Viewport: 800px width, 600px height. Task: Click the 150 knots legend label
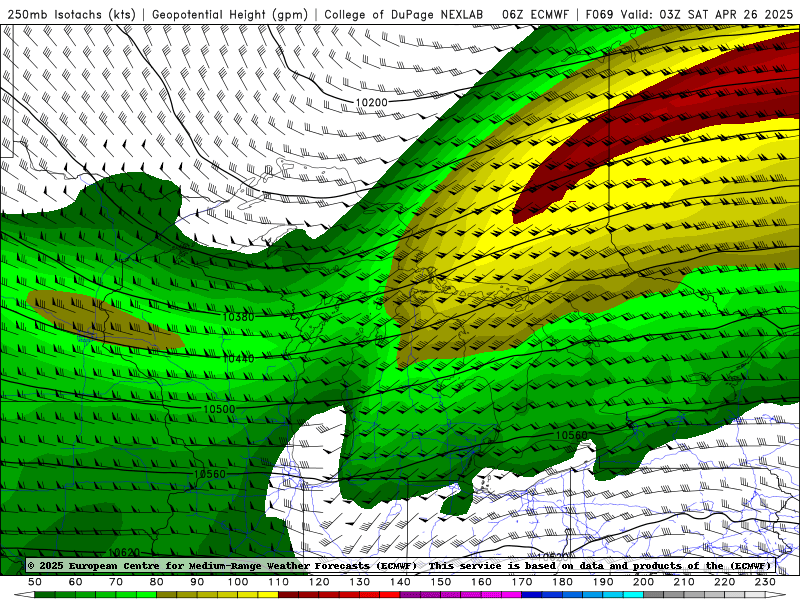click(441, 582)
